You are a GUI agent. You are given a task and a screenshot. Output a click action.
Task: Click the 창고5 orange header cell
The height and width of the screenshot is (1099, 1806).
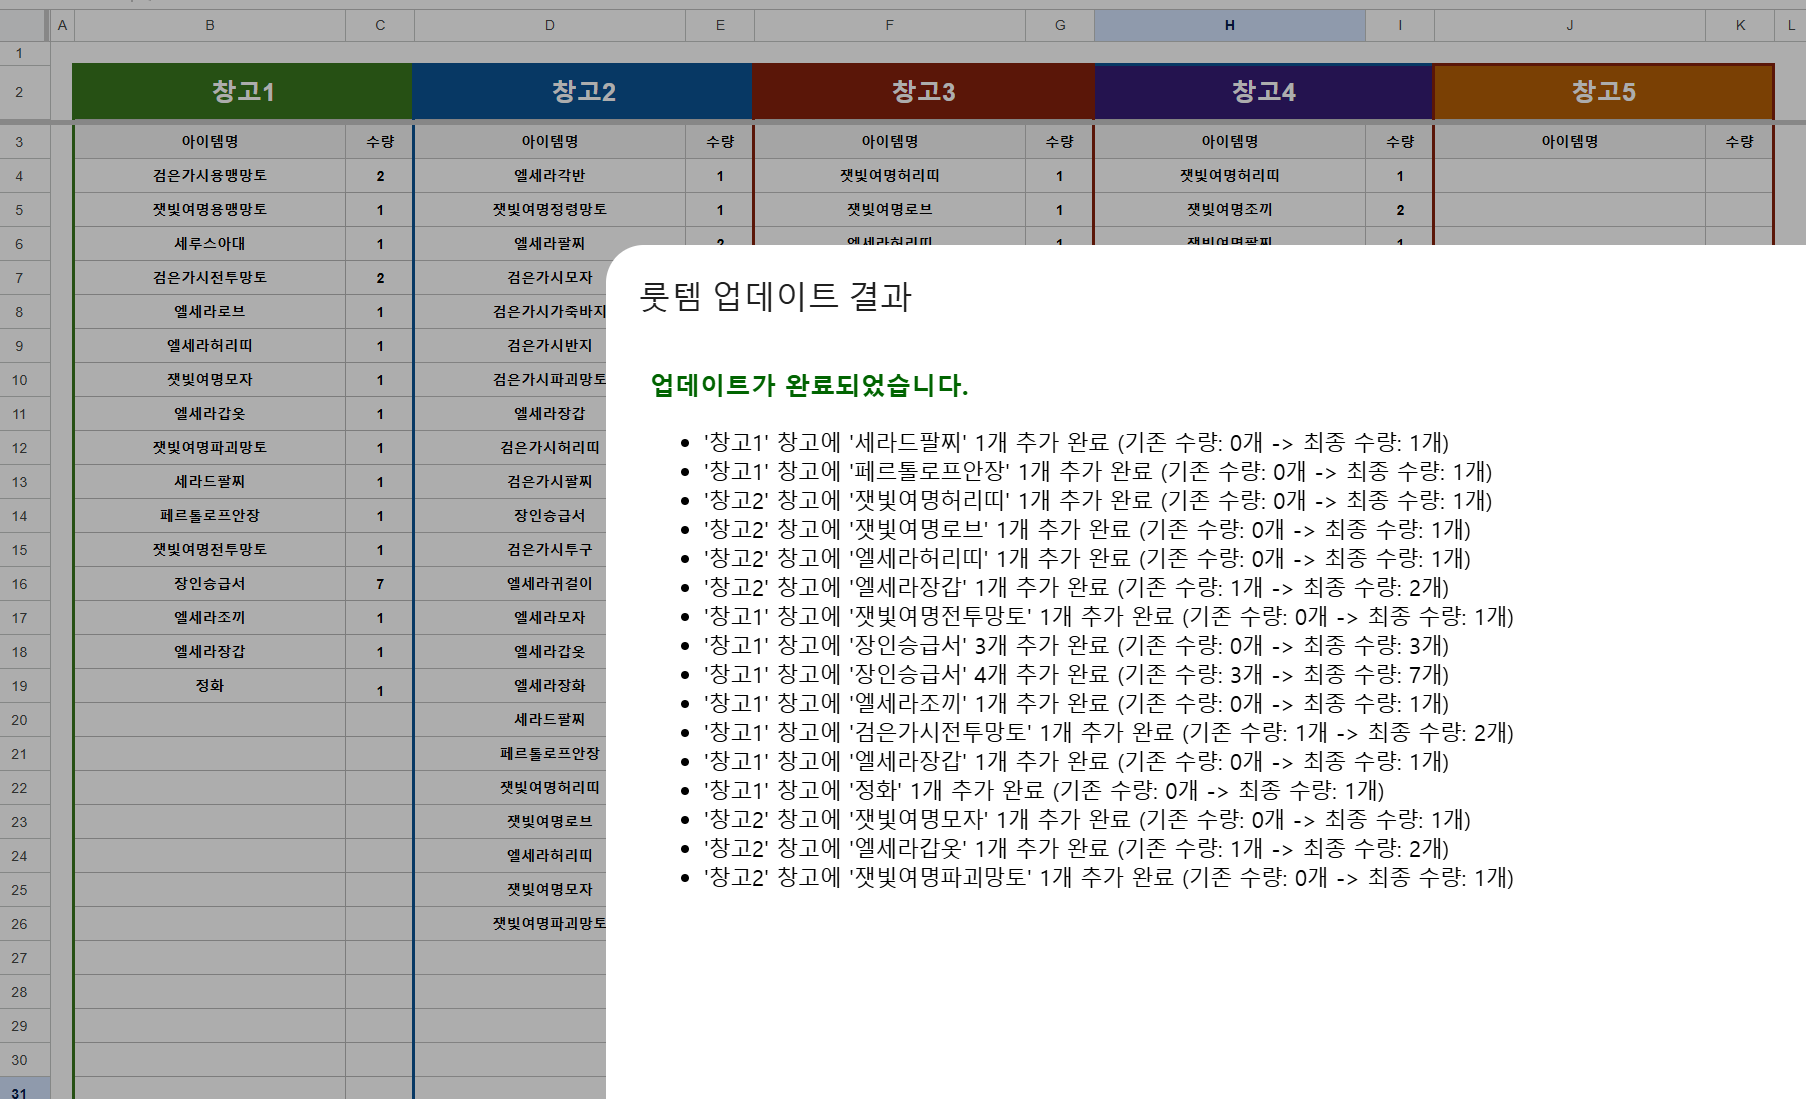click(x=1604, y=92)
